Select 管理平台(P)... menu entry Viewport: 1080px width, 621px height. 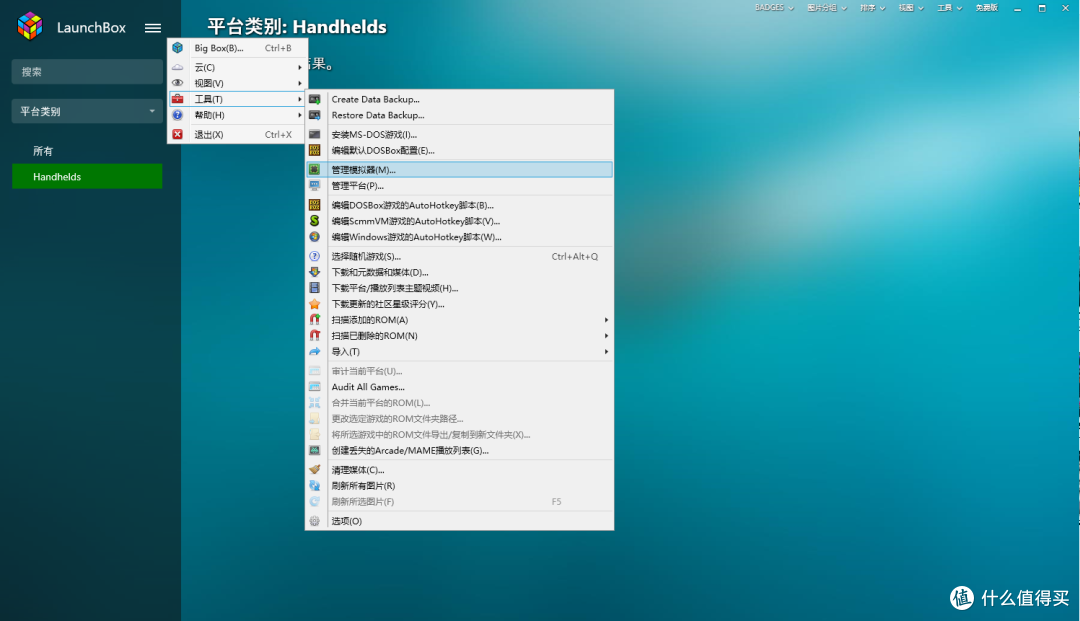[459, 186]
